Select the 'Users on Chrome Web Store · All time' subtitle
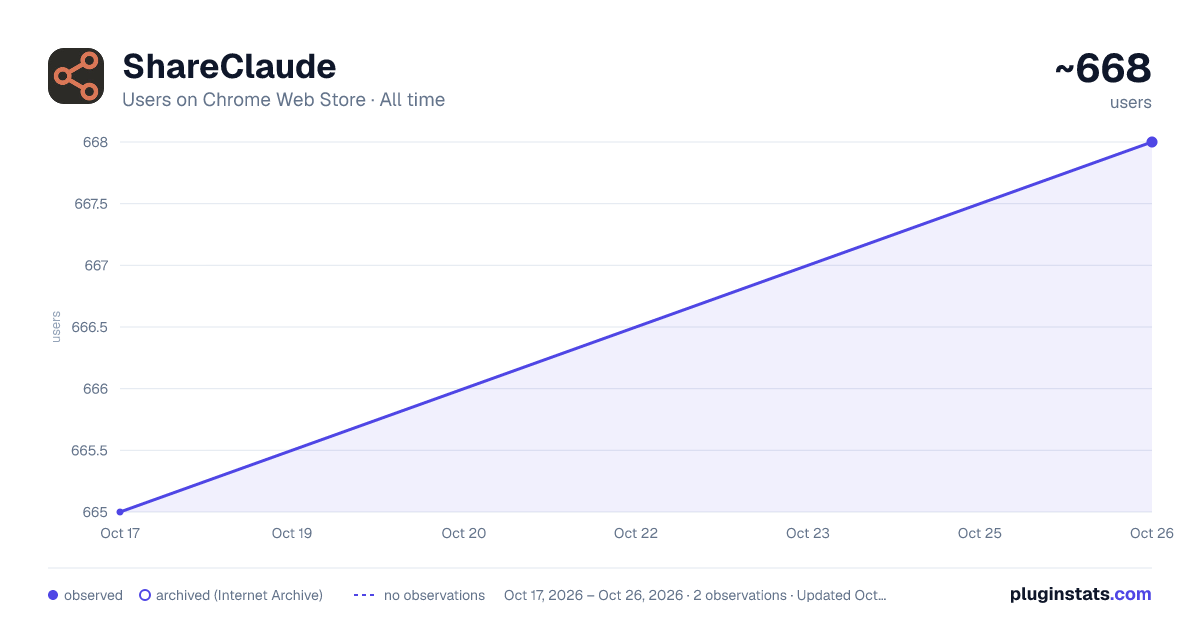This screenshot has height=630, width=1200. click(283, 100)
